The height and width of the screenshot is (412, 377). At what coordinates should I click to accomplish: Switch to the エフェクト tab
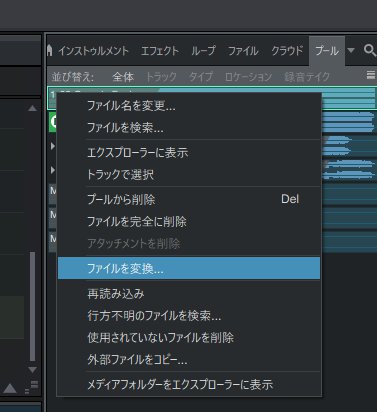click(160, 51)
